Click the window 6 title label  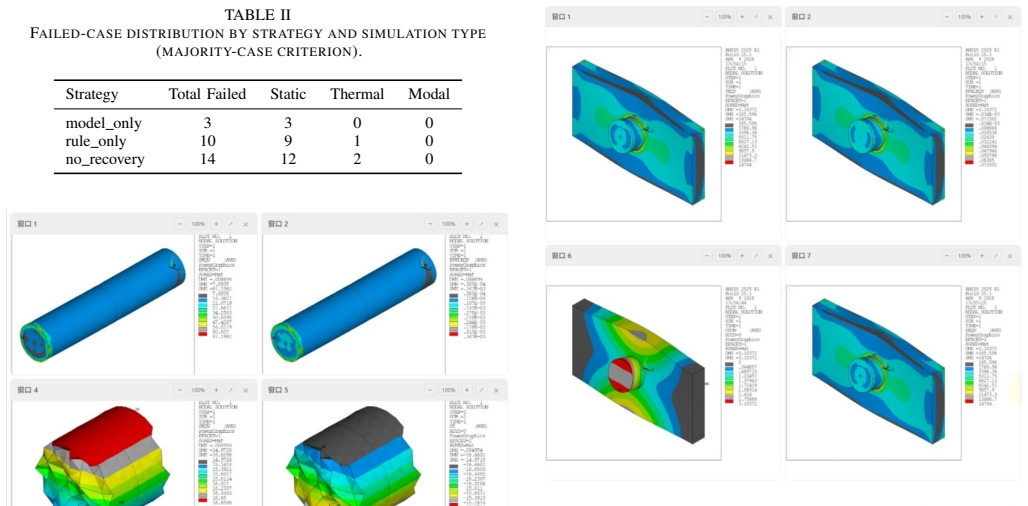coord(561,256)
